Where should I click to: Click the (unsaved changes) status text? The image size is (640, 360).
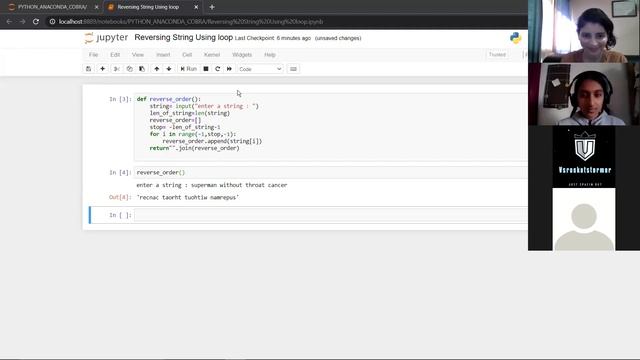338,38
